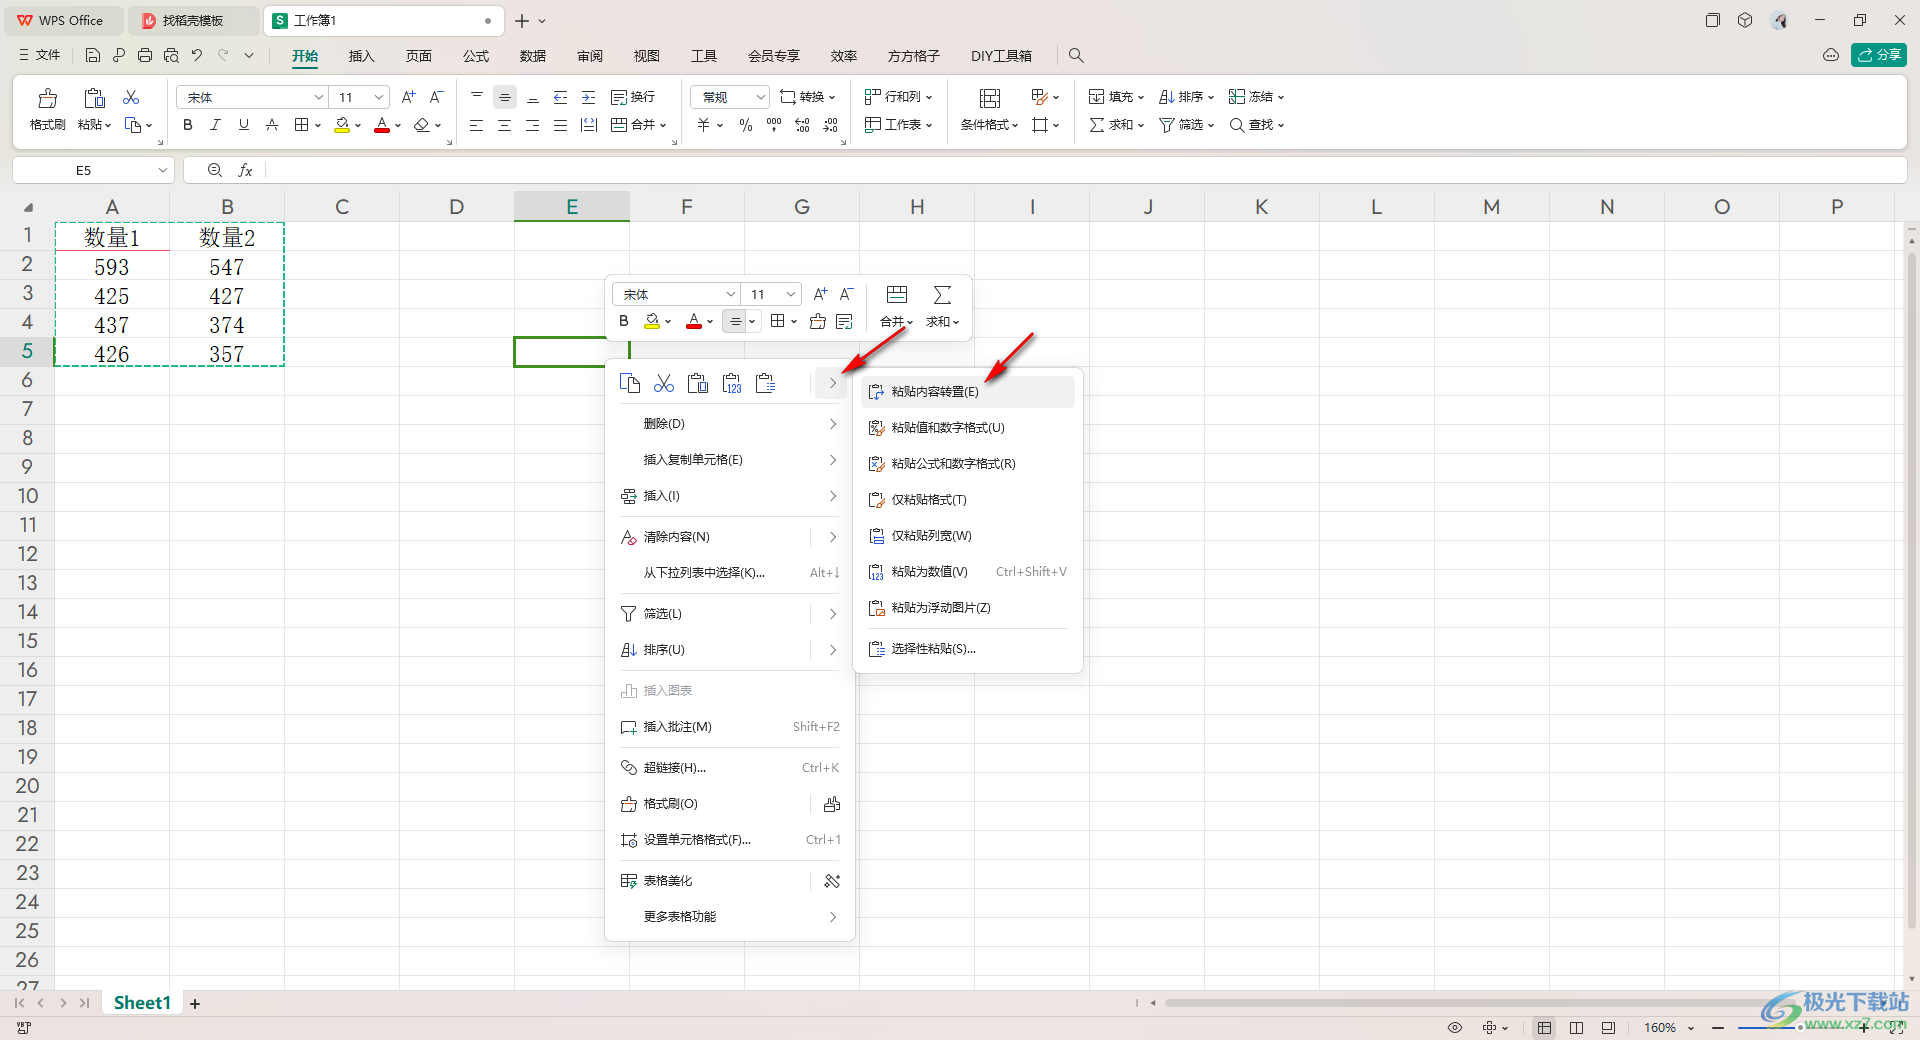Viewport: 1920px width, 1040px height.
Task: Toggle center horizontal alignment in ribbon
Action: 505,125
